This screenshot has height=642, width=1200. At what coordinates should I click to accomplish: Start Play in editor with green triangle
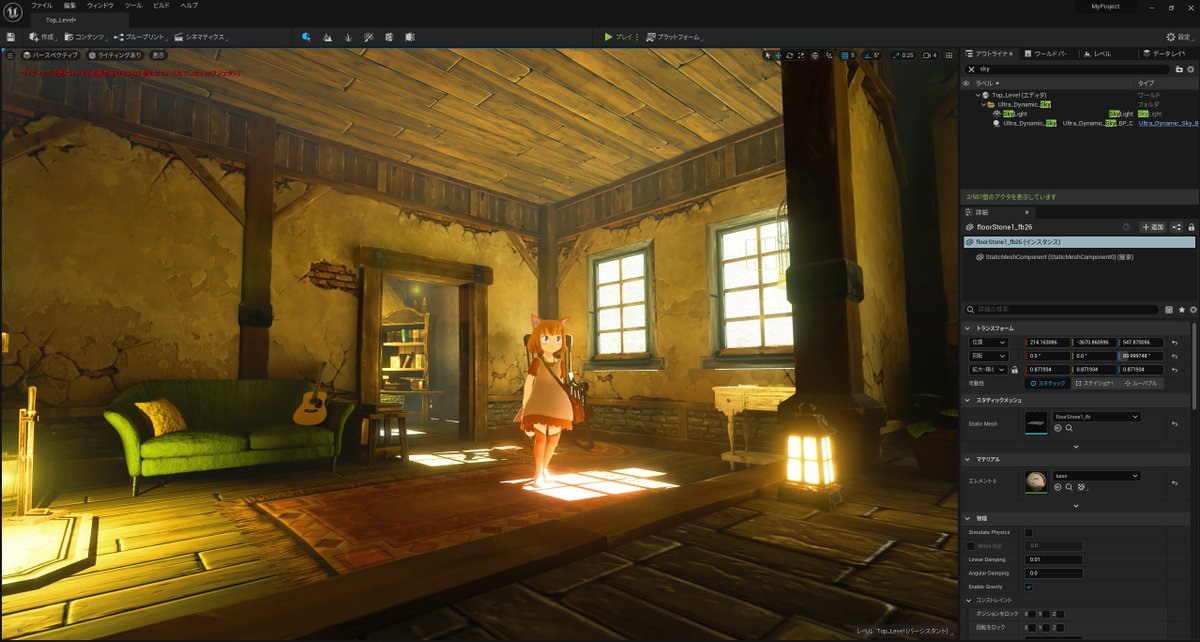(x=609, y=37)
